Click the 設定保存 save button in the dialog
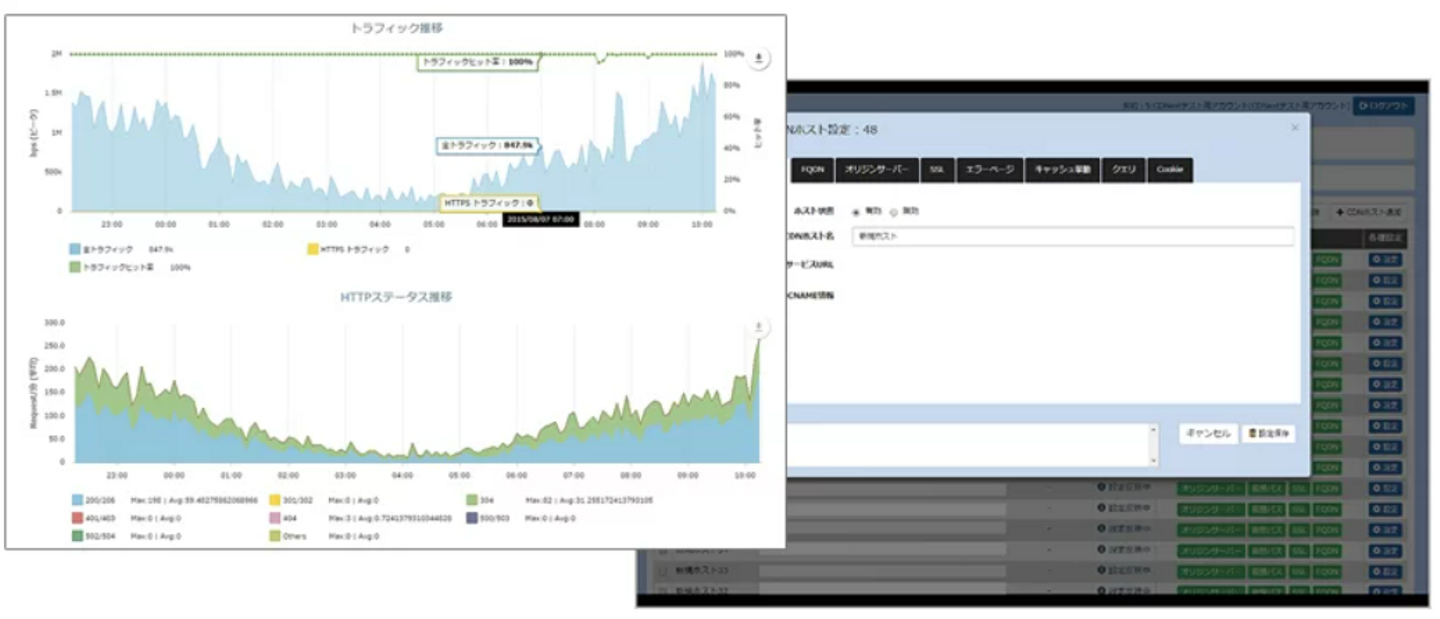The height and width of the screenshot is (619, 1440). [x=1269, y=434]
